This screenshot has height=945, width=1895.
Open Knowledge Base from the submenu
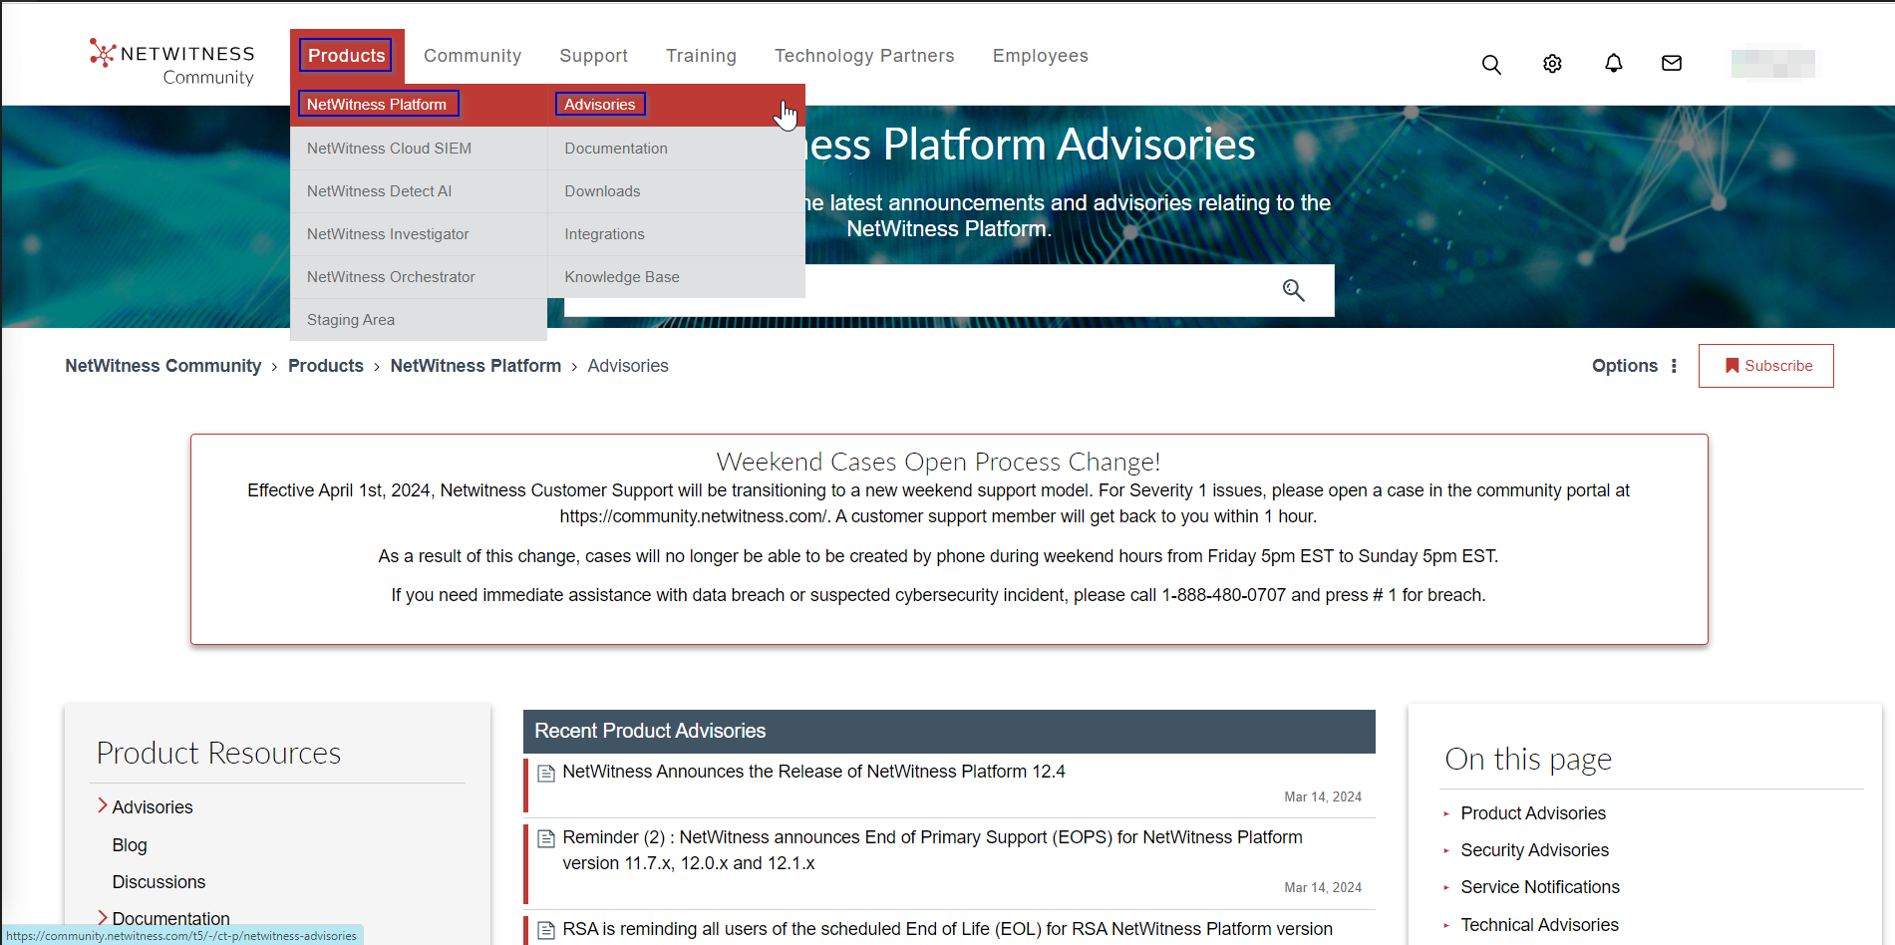(x=621, y=277)
